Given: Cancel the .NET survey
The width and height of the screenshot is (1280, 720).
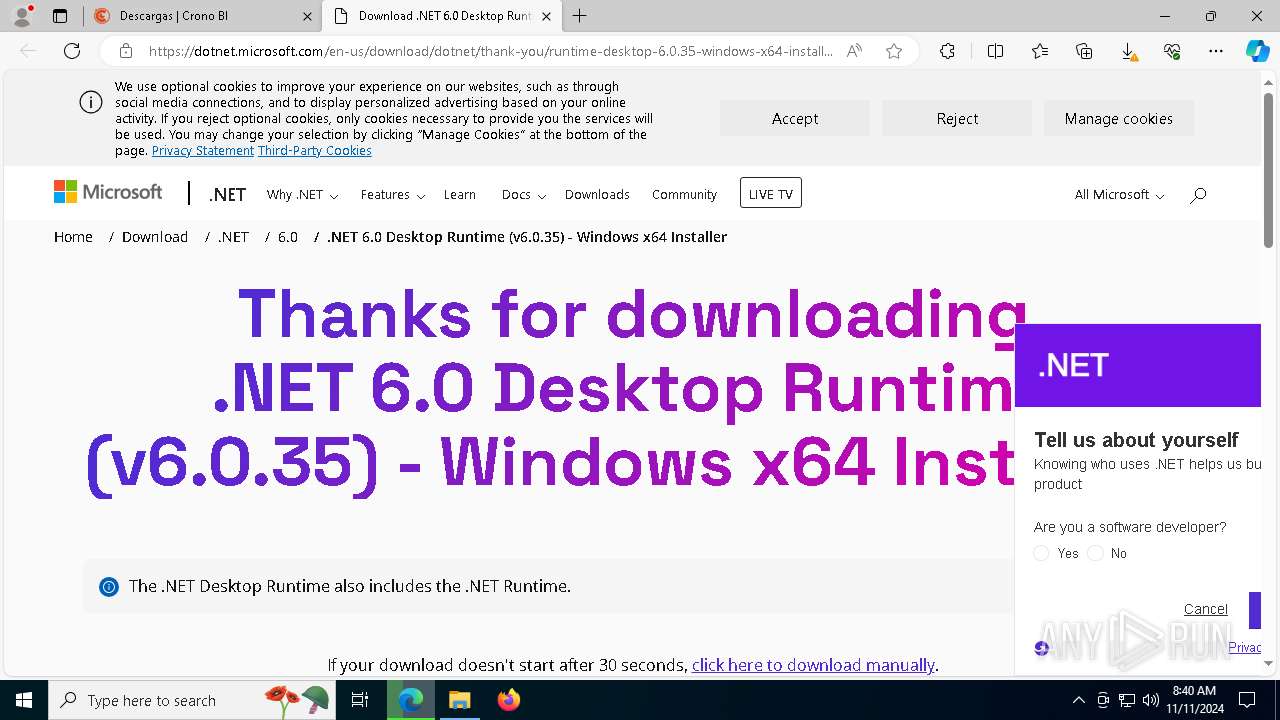Looking at the screenshot, I should tap(1205, 609).
